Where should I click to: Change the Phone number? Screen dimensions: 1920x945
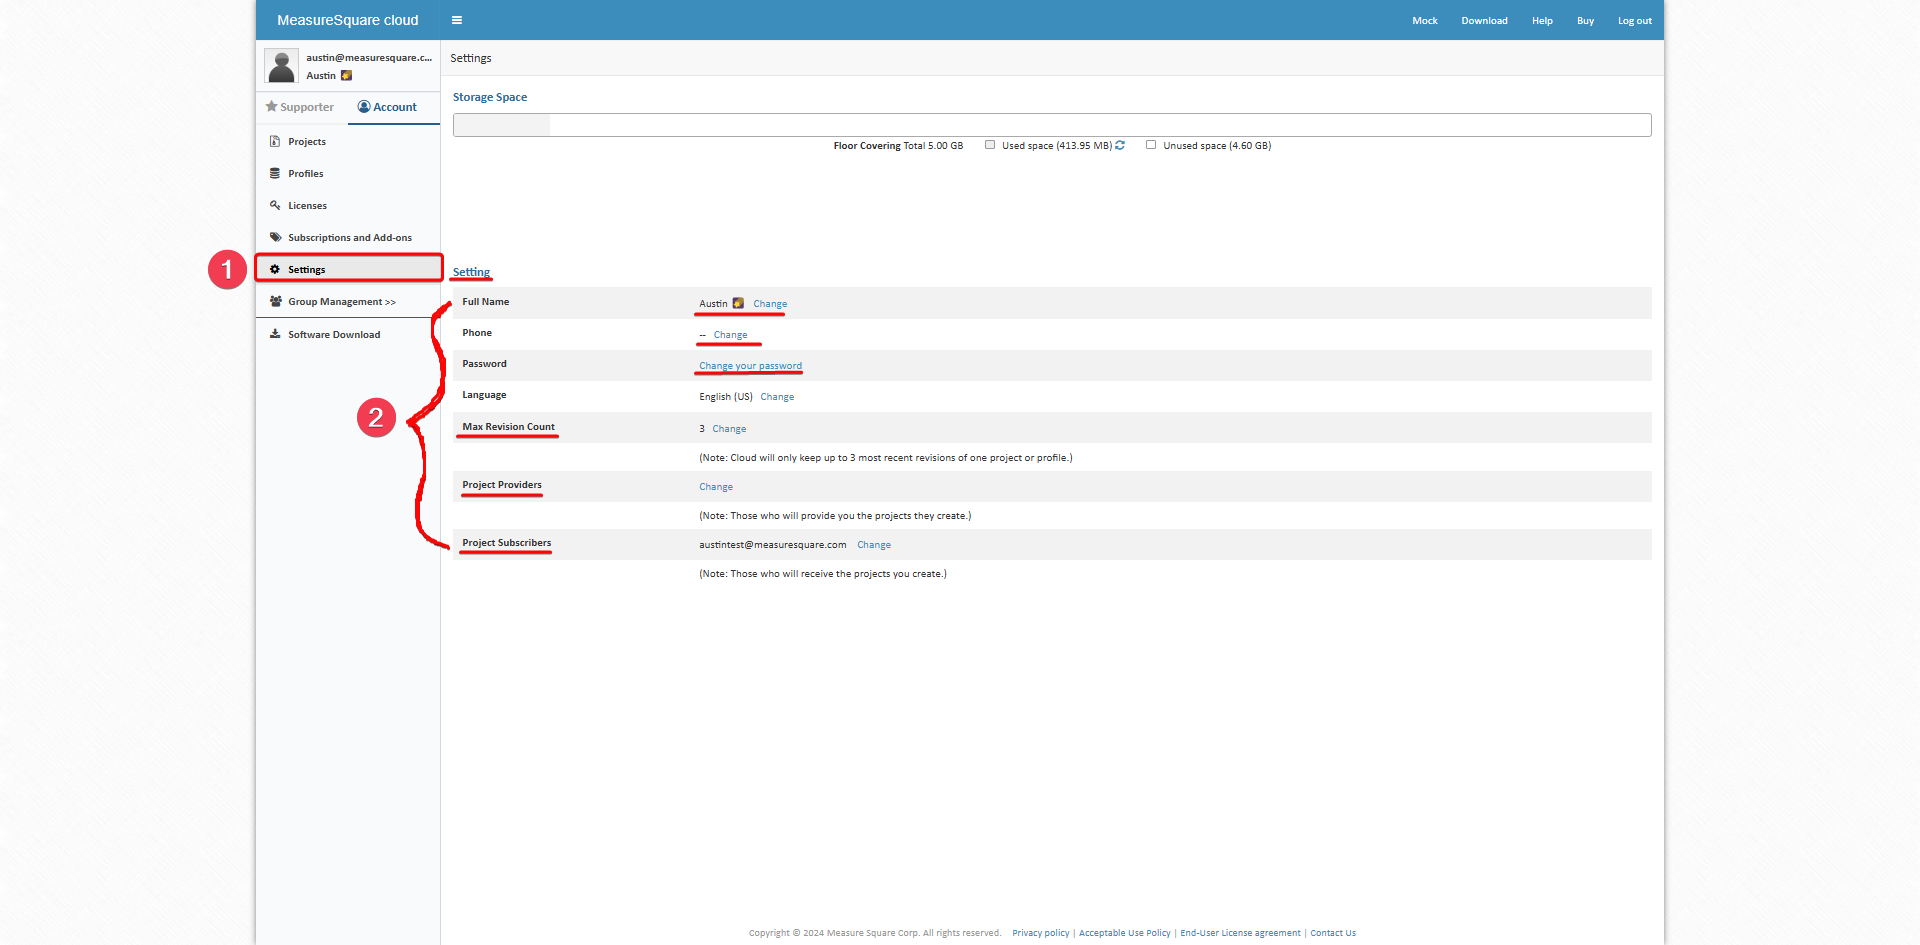click(730, 335)
